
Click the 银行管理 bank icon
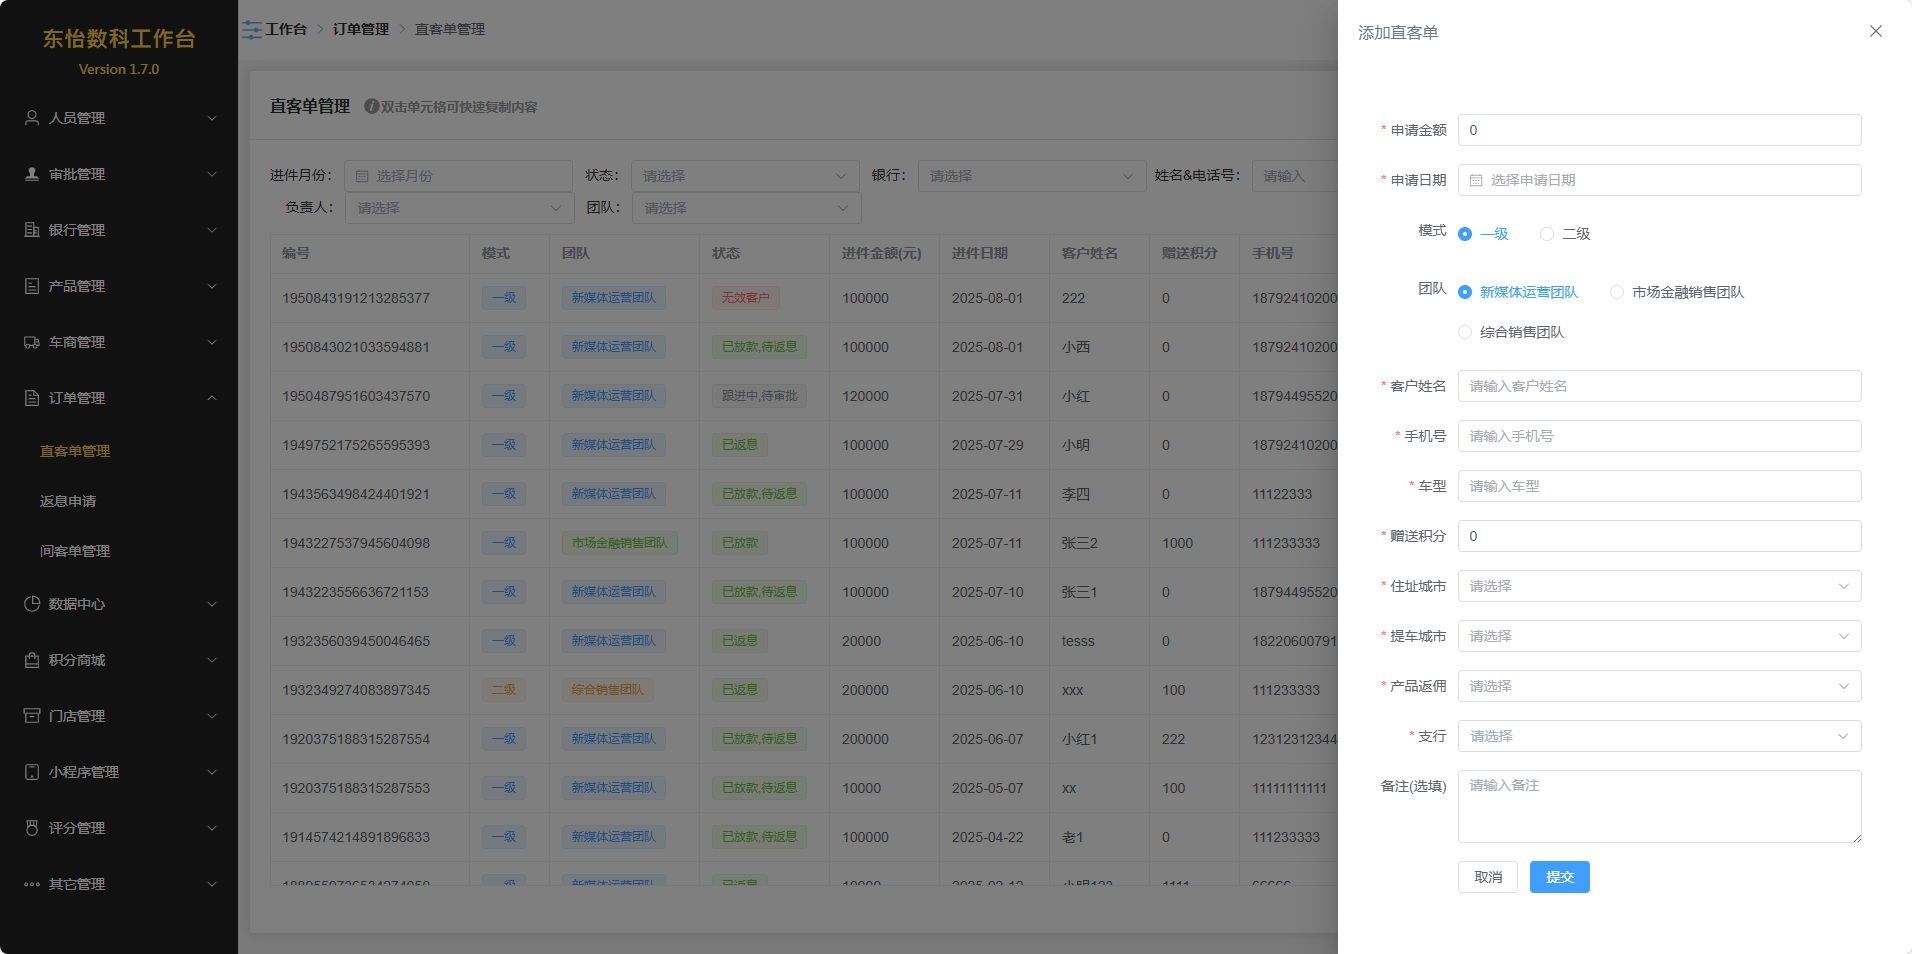tap(32, 230)
